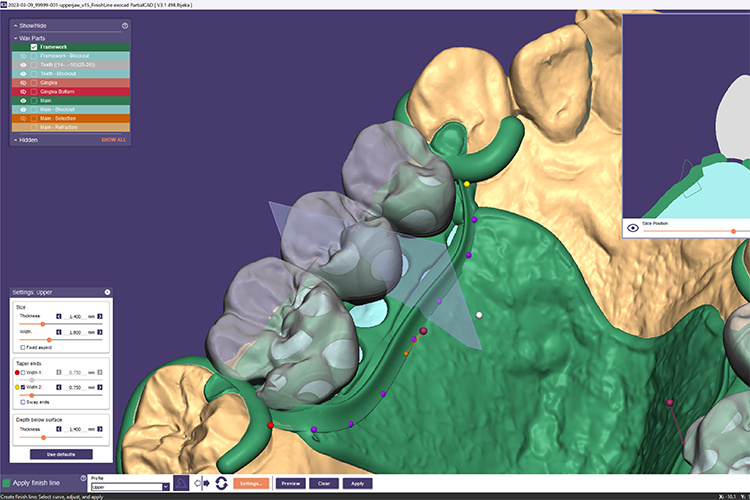Increase Taper Width 2 with the right arrow
This screenshot has height=500, width=750.
[x=99, y=387]
